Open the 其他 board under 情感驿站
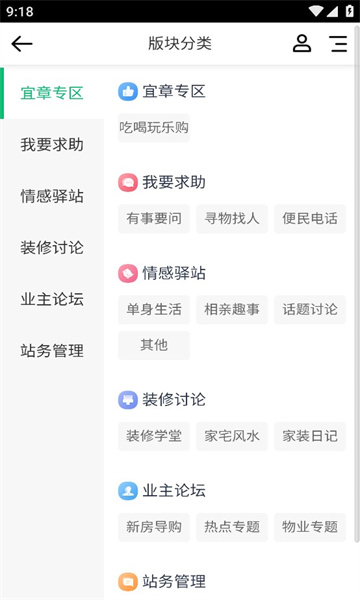Screen dimensions: 360x600 [x=154, y=345]
